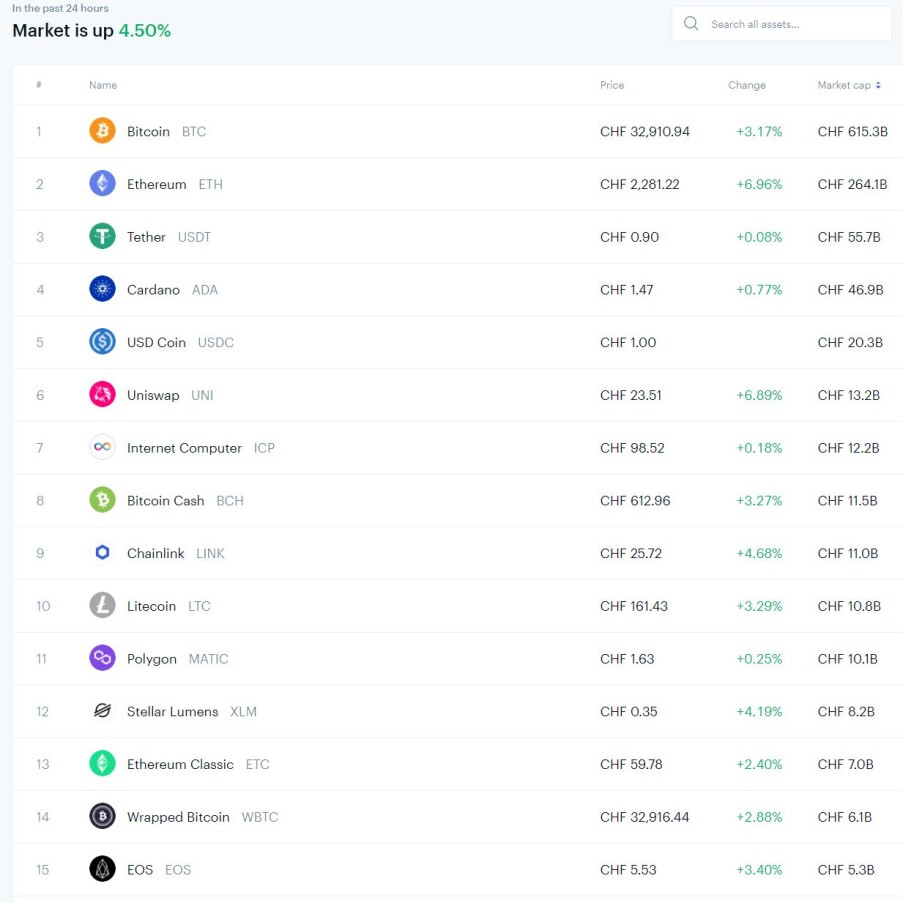Click the Stellar Lumens logo icon

(102, 711)
